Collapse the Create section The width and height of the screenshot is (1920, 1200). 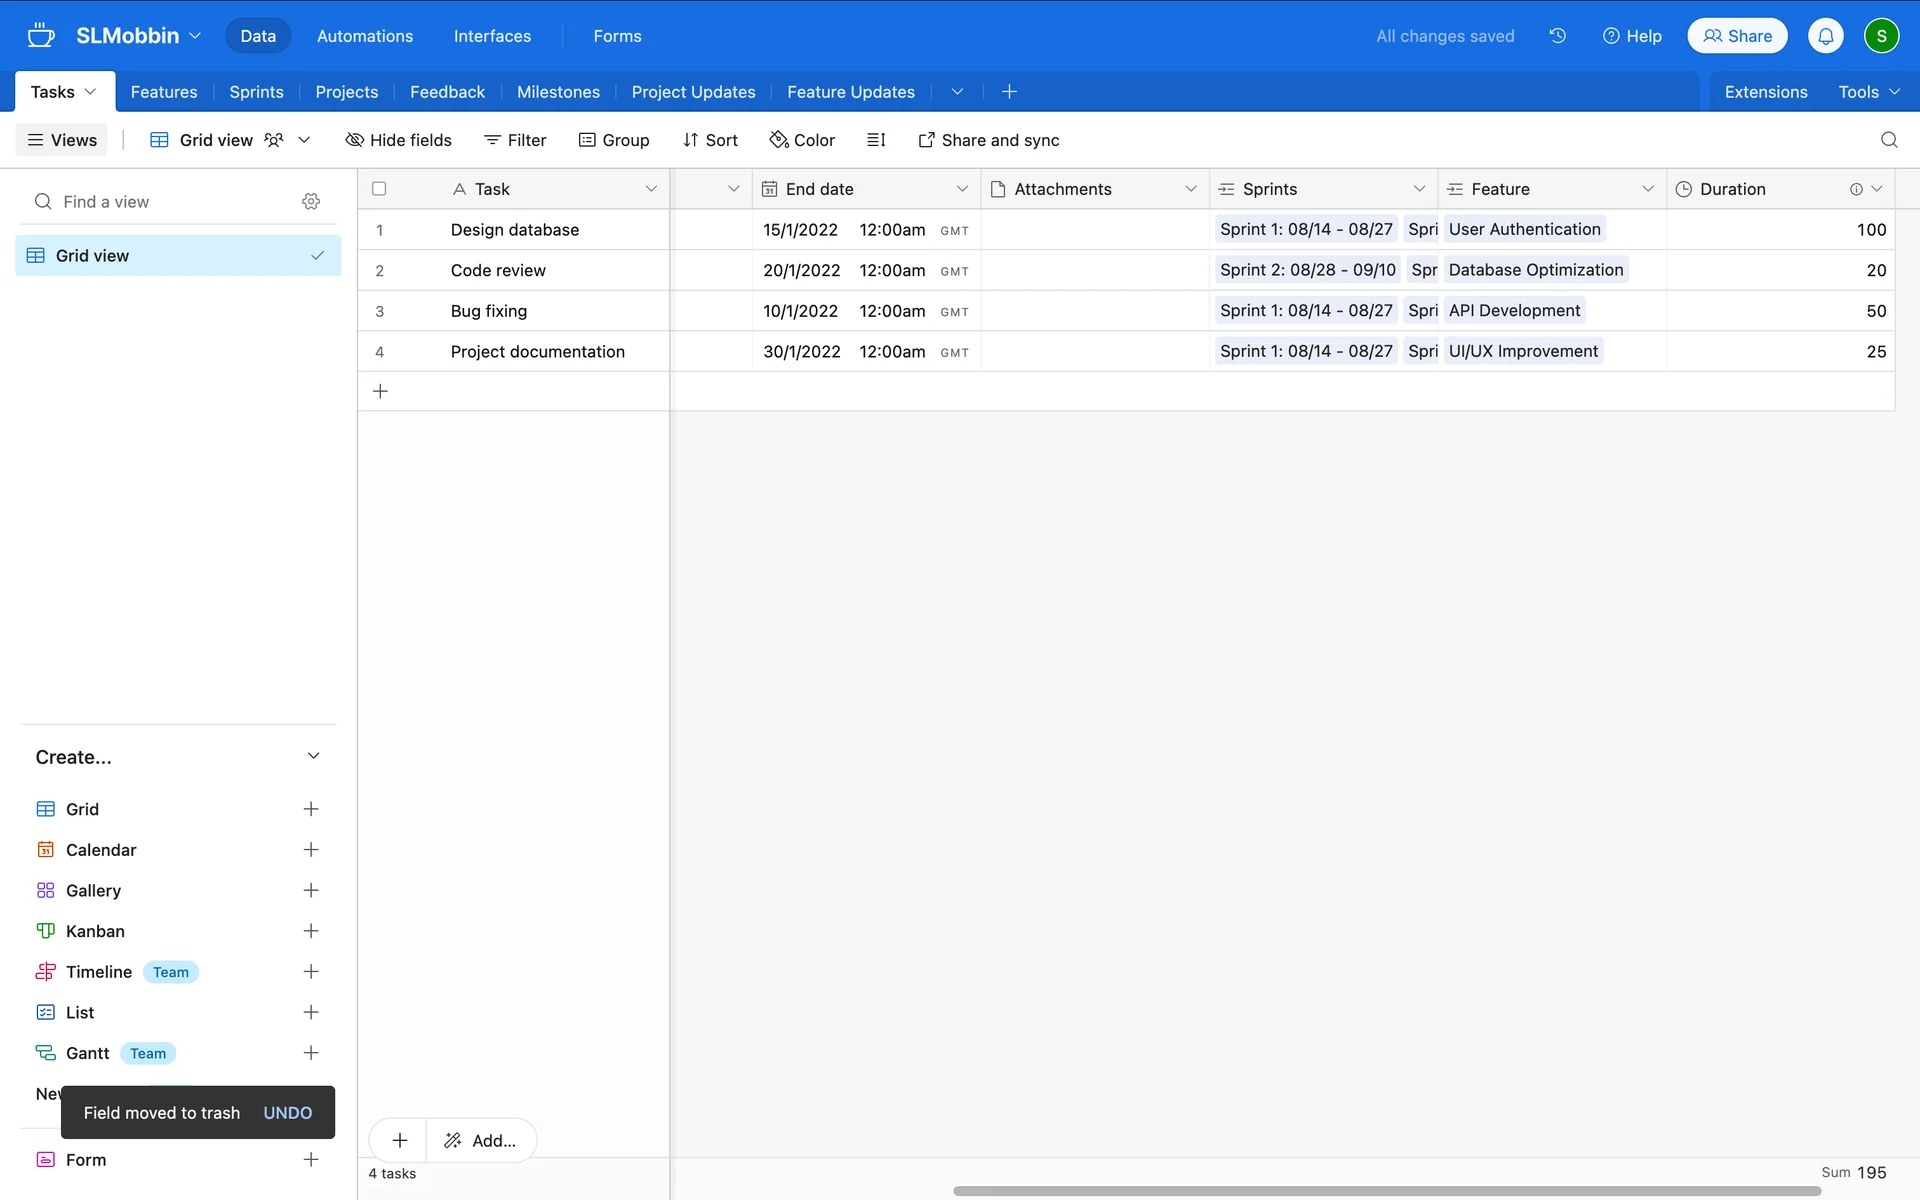click(x=313, y=756)
